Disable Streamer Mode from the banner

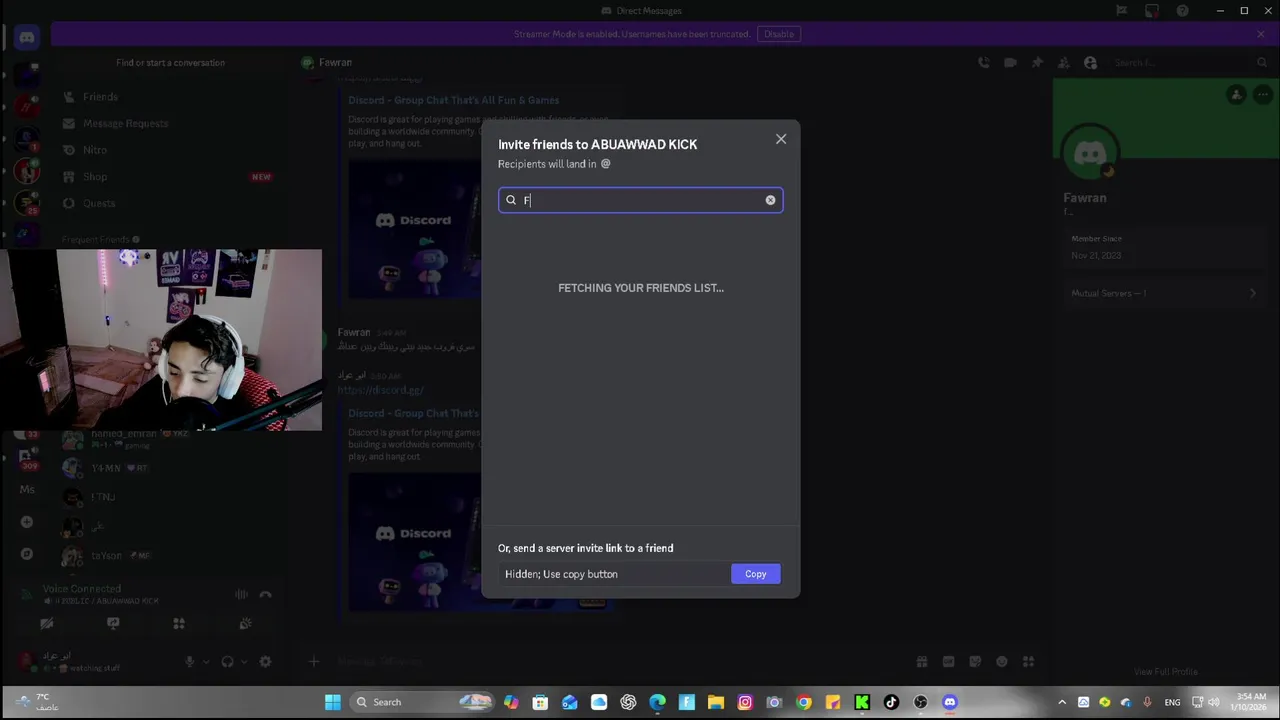pos(779,34)
